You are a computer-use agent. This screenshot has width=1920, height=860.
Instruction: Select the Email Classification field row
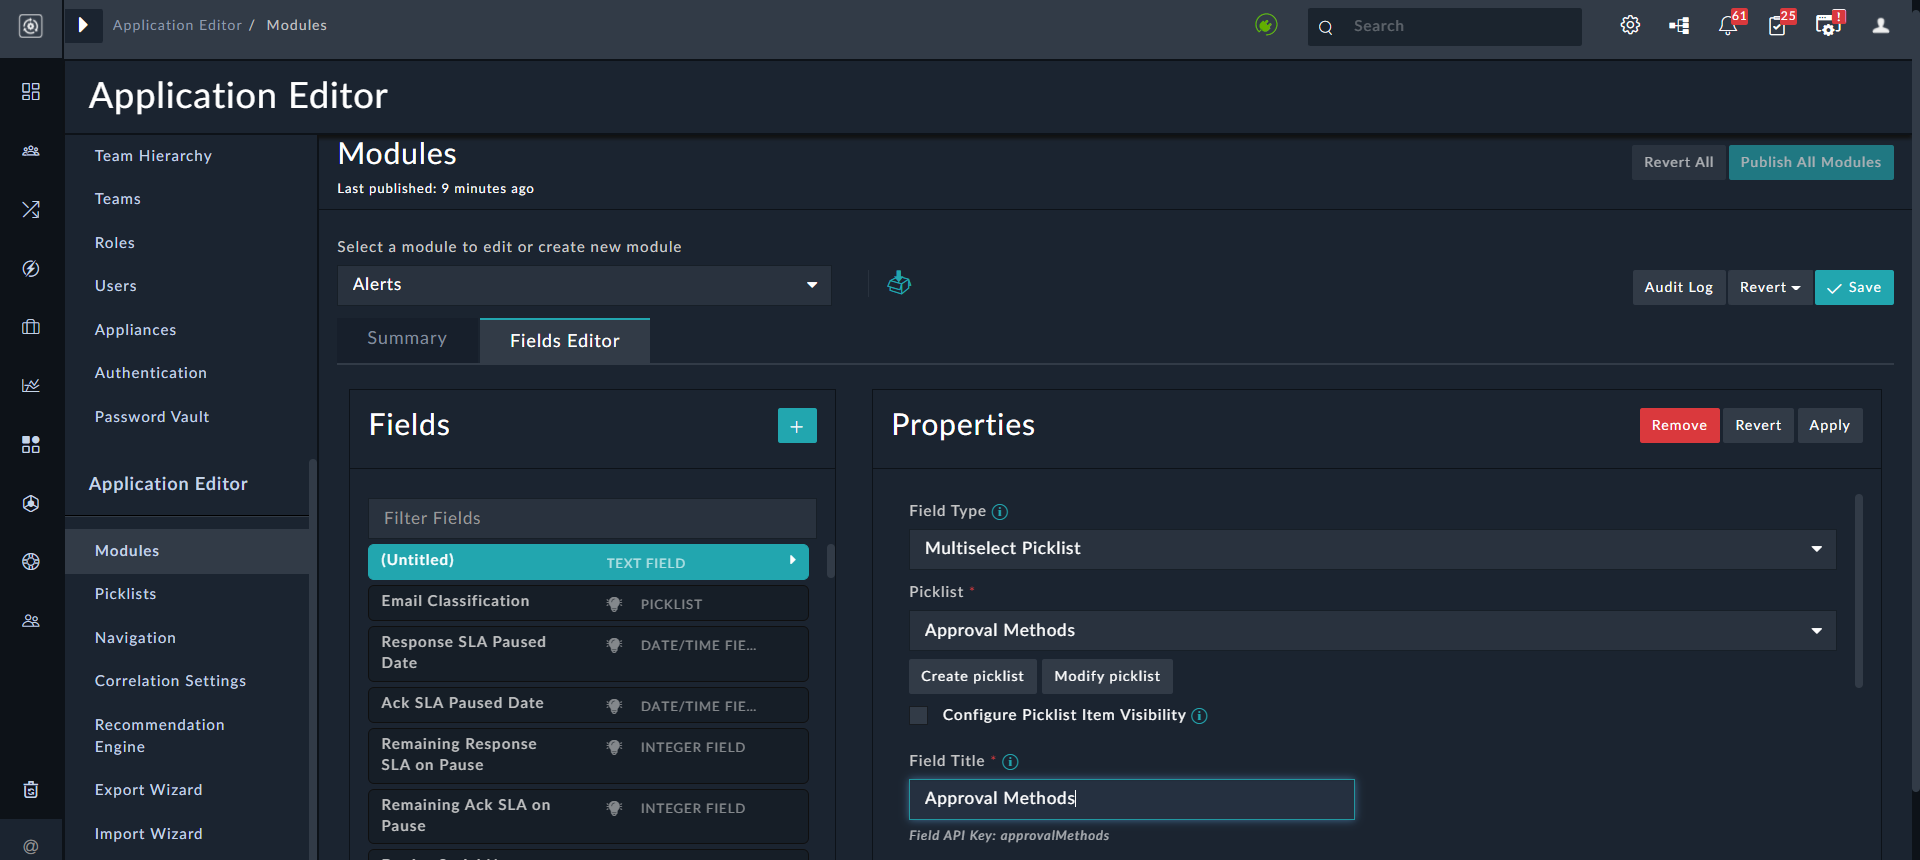point(588,603)
